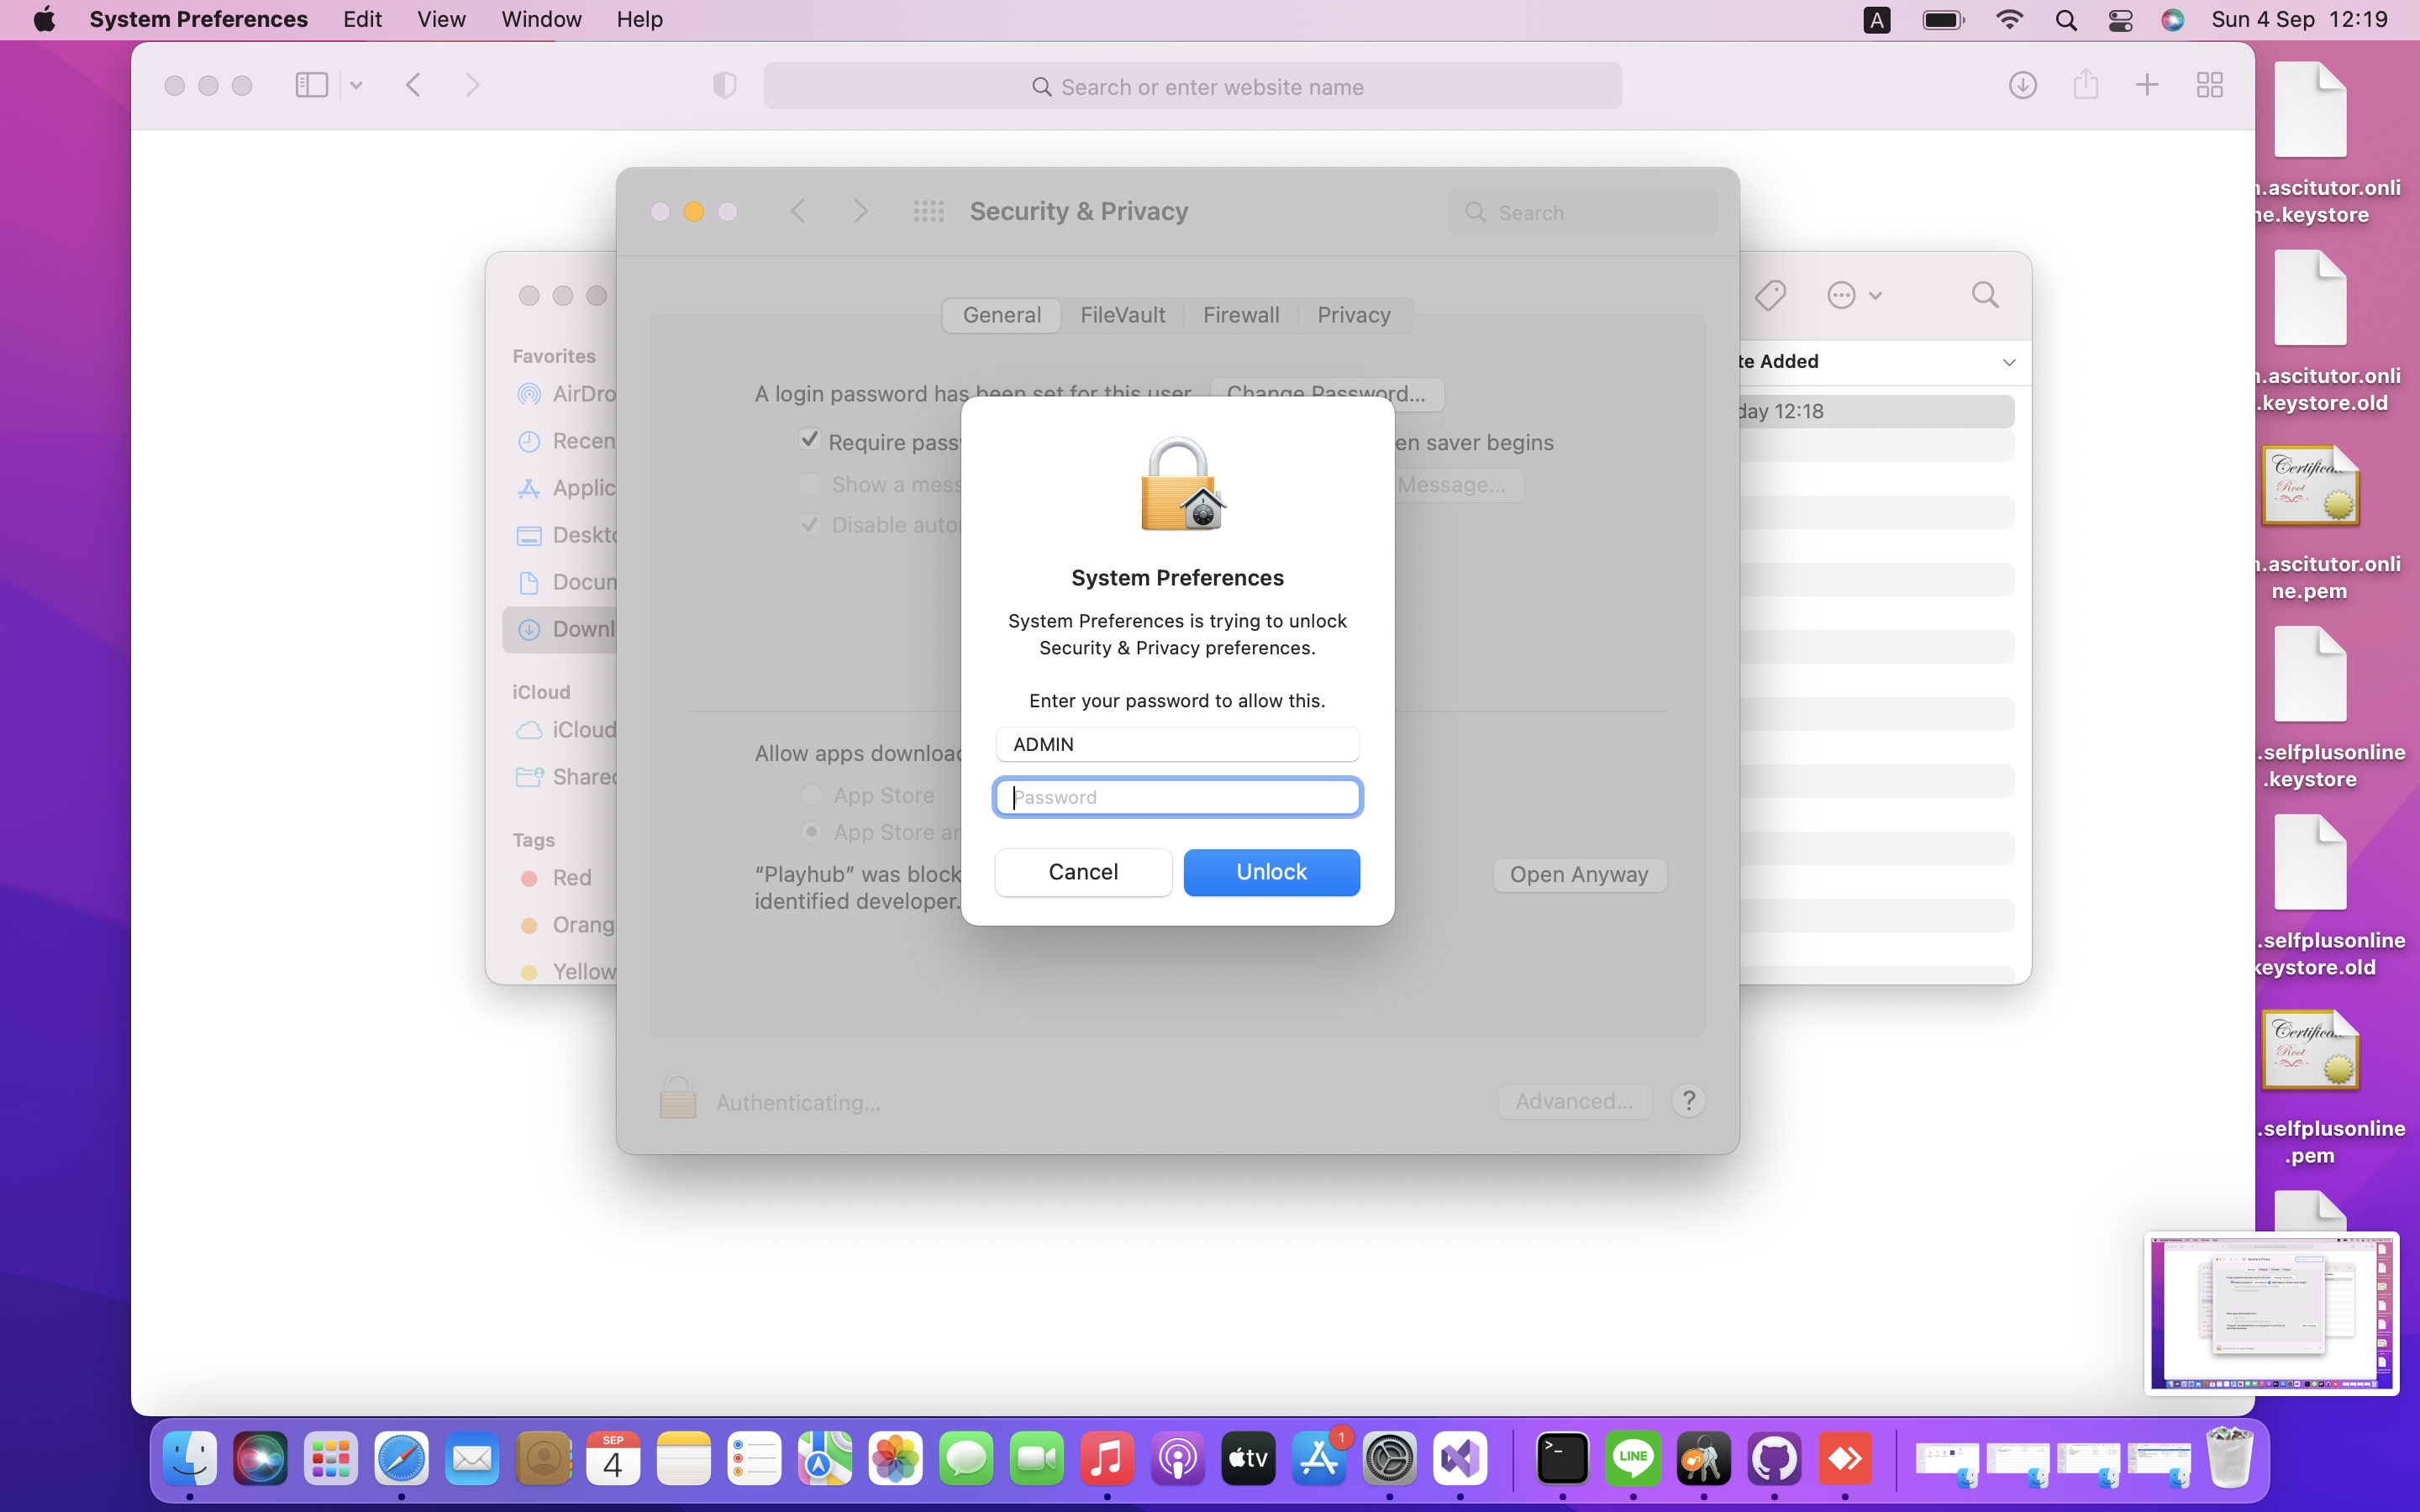
Task: Open GitHub Desktop from the Dock
Action: click(1774, 1459)
